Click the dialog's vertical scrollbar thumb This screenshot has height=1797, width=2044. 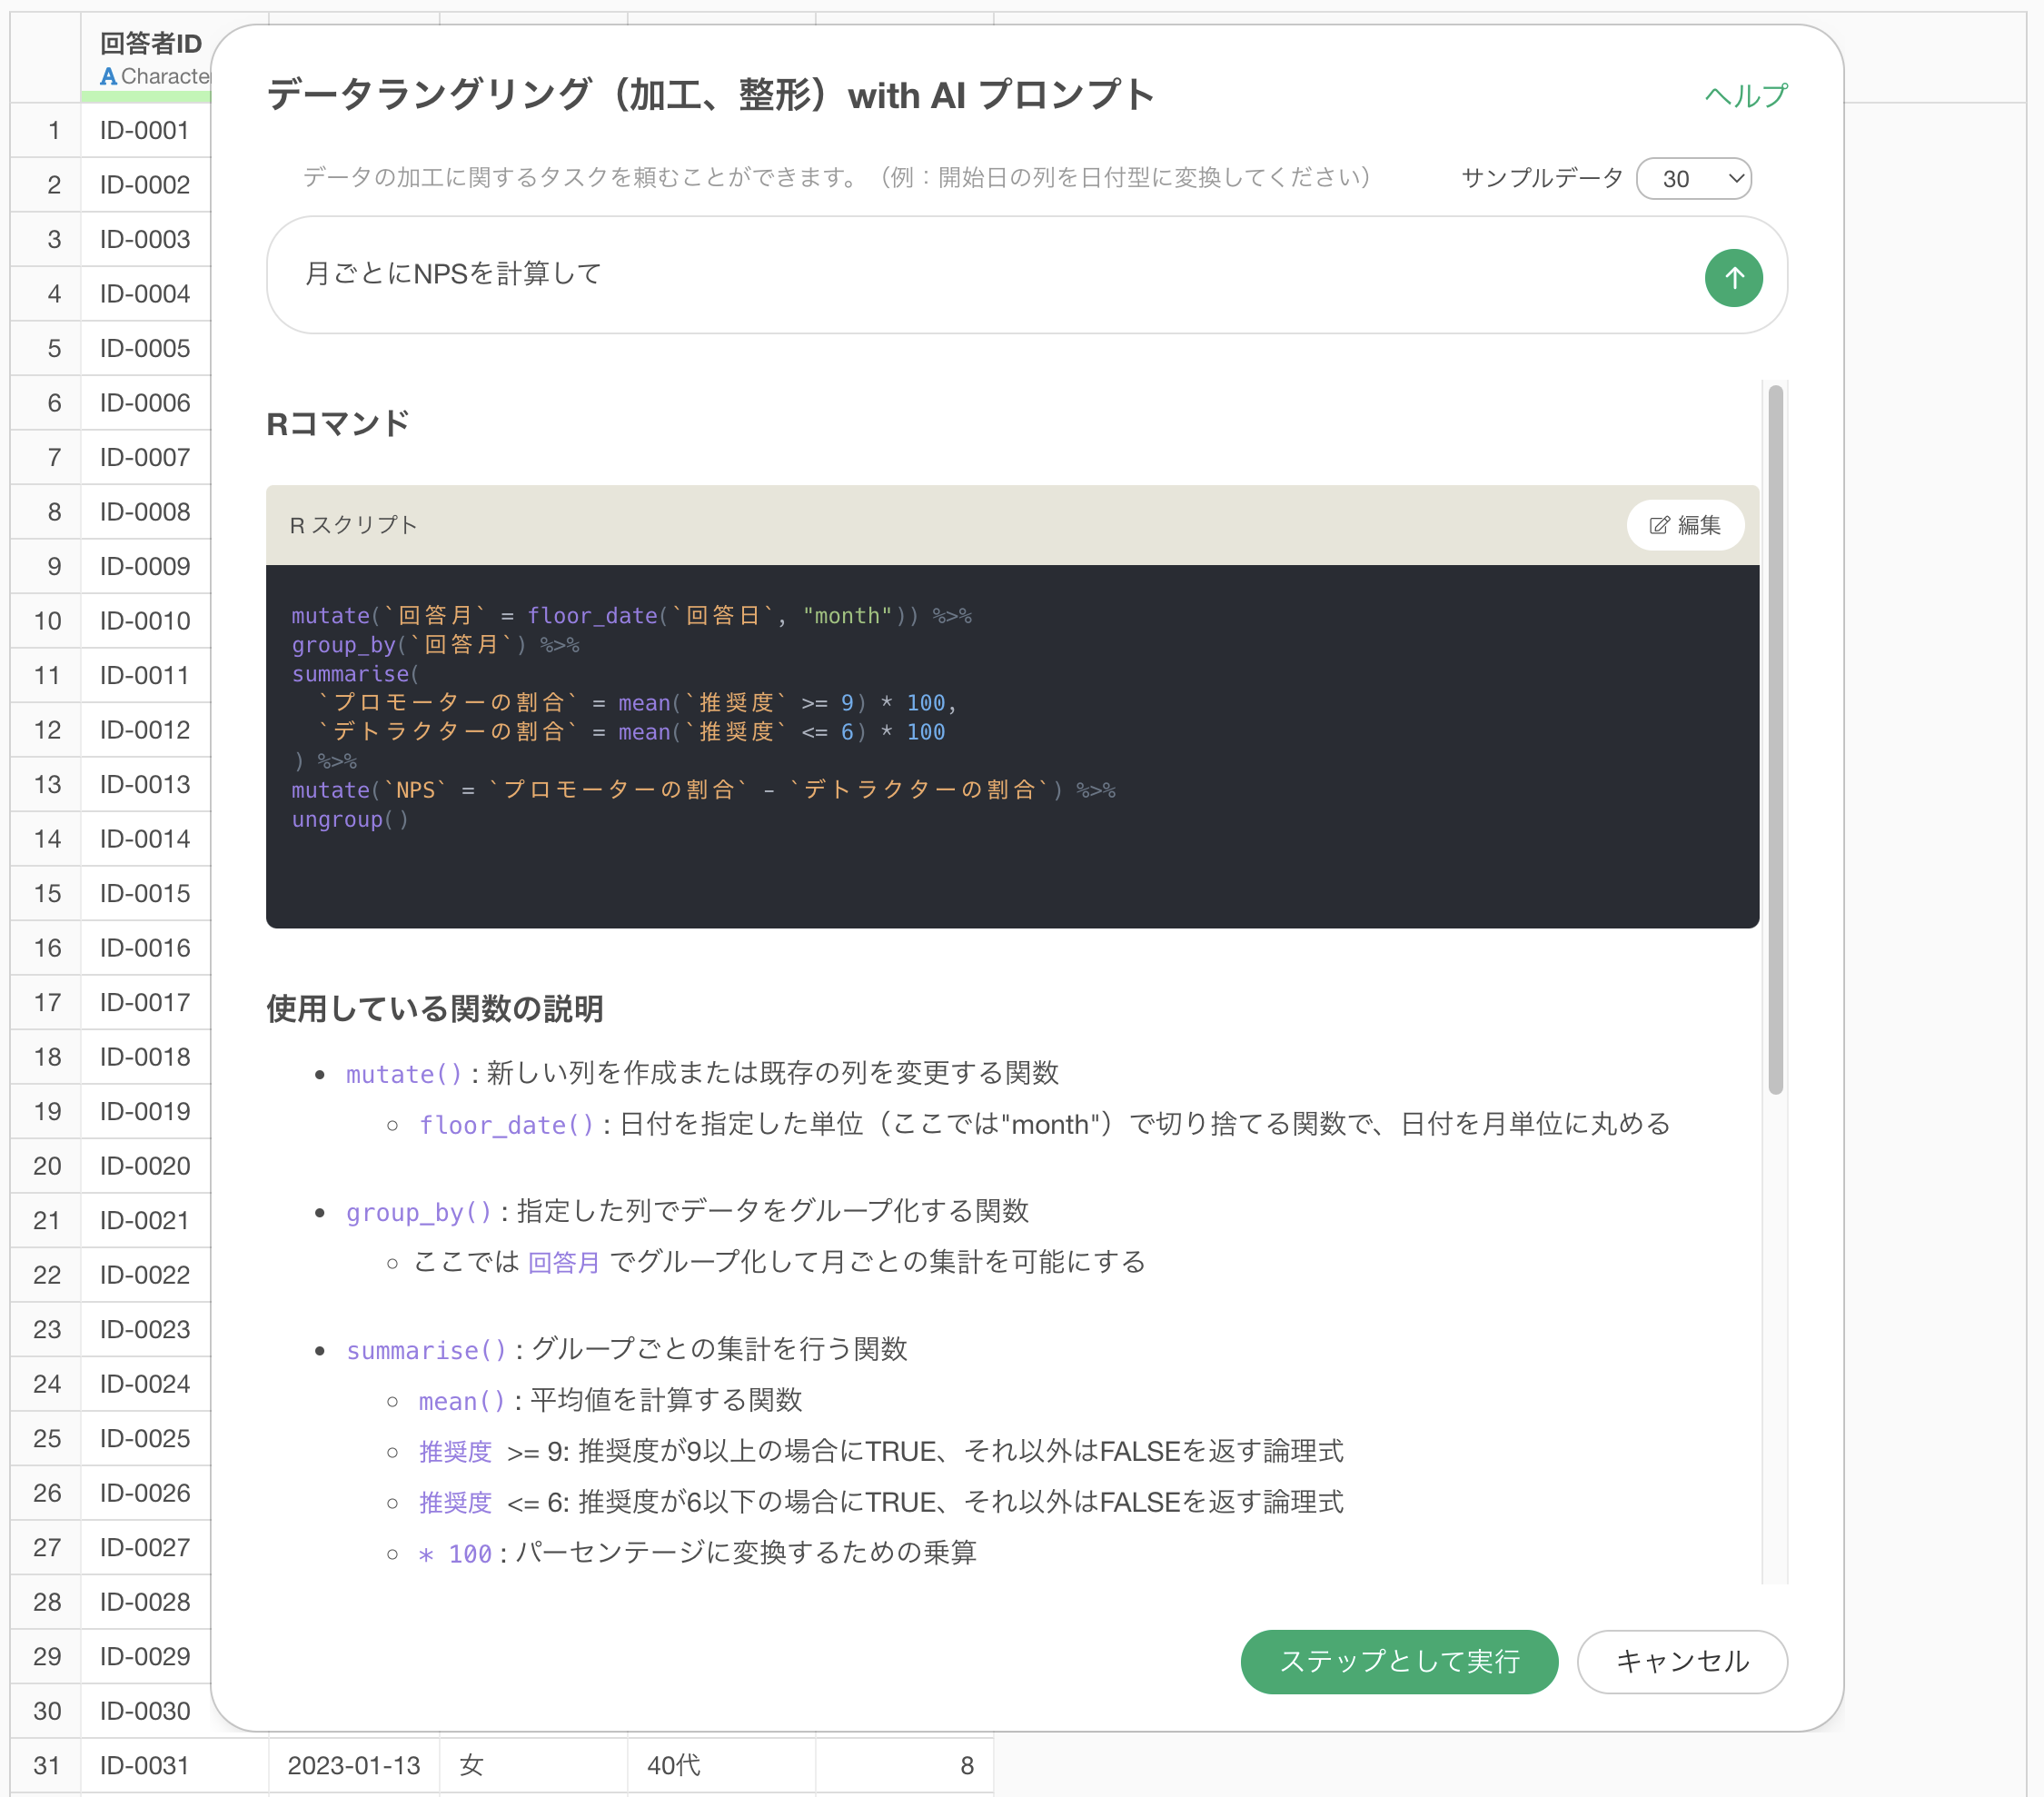[1775, 740]
